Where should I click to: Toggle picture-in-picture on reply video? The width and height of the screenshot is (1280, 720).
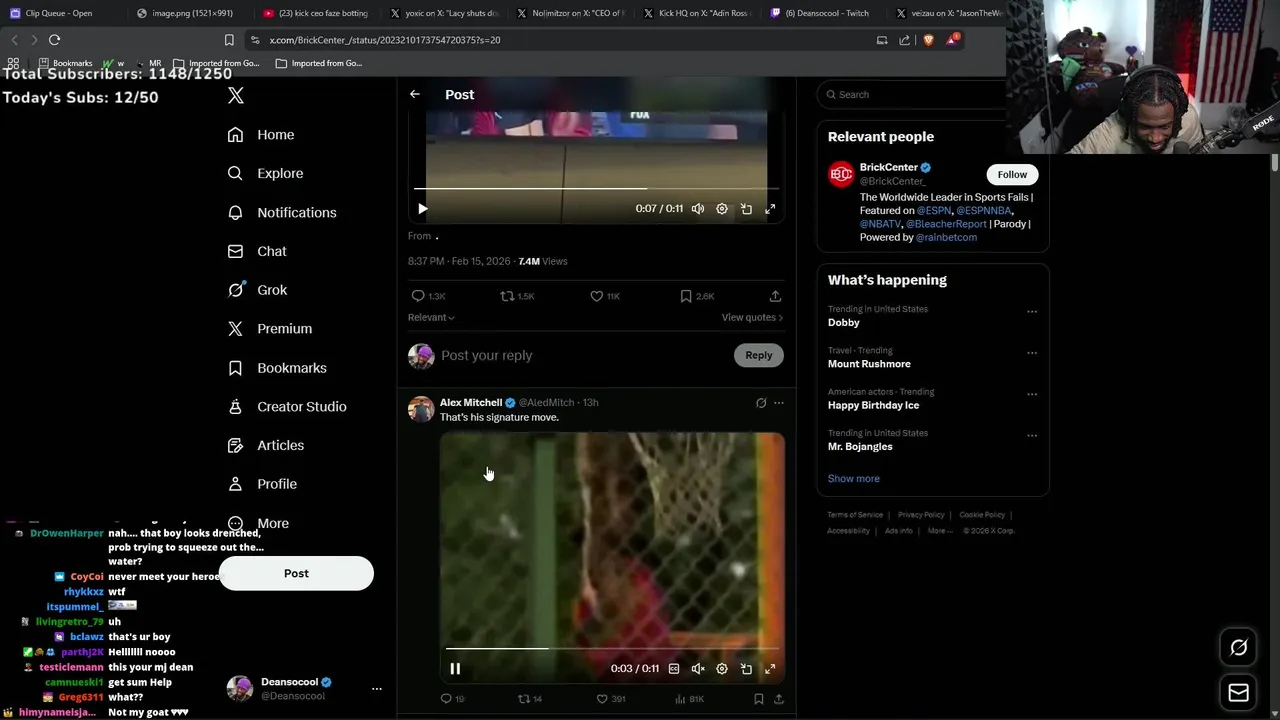(x=746, y=669)
